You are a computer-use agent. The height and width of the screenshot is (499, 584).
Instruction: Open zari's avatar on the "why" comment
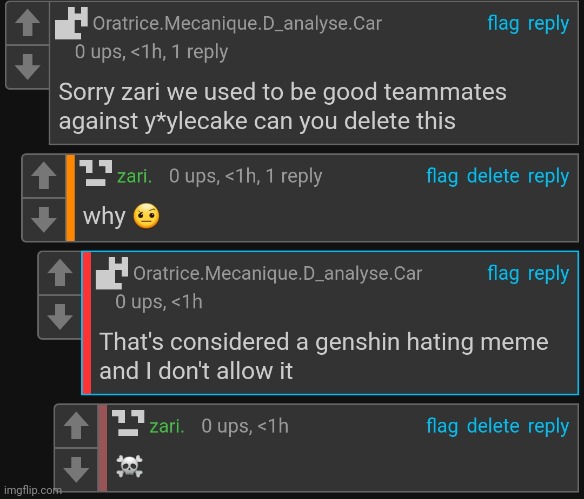tap(96, 173)
